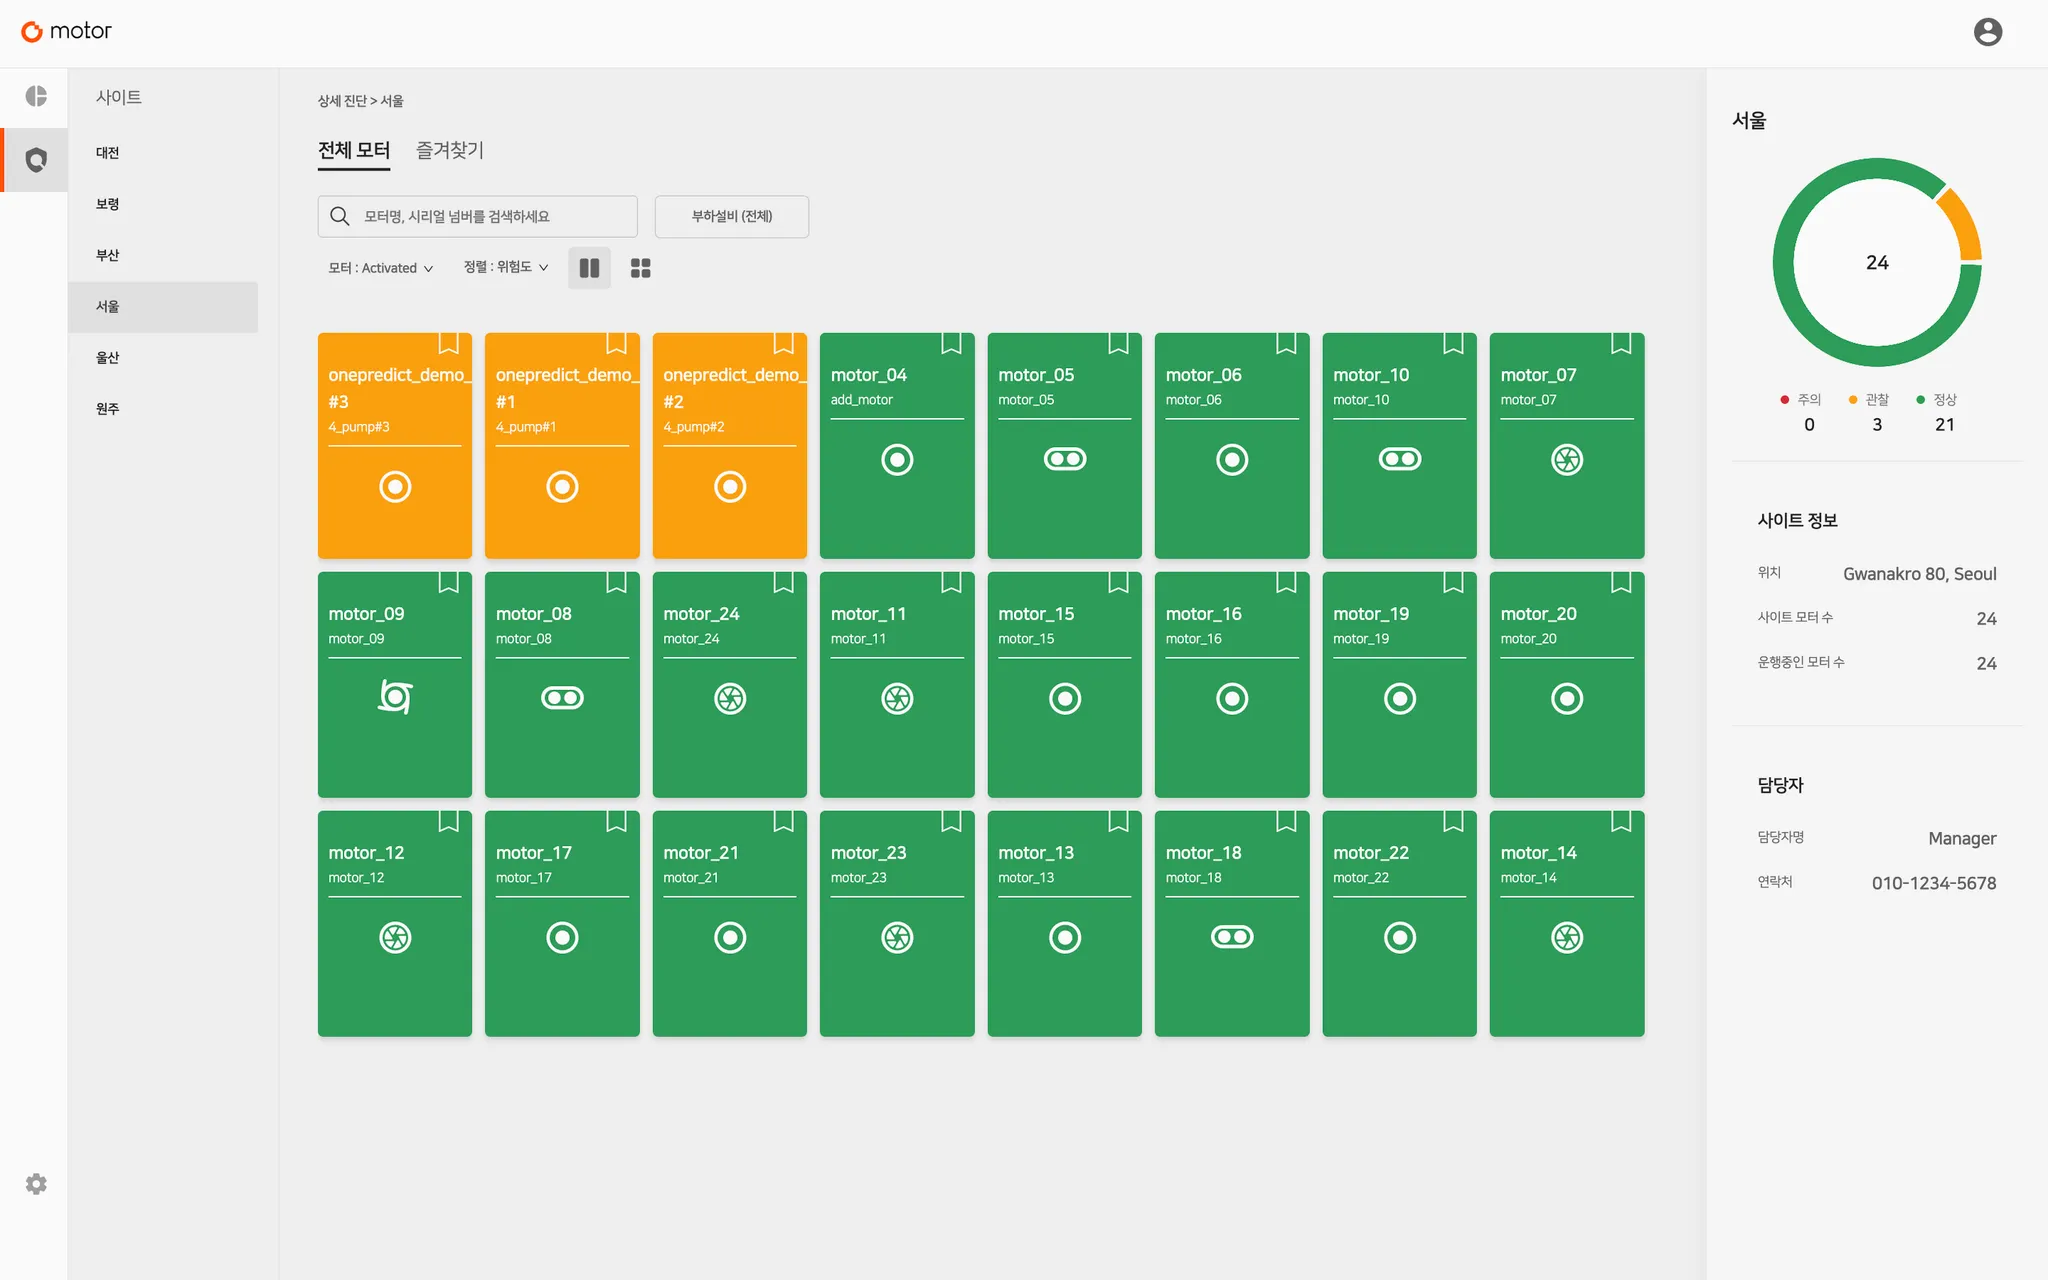Switch to two-column card view
The width and height of the screenshot is (2048, 1280).
click(589, 268)
